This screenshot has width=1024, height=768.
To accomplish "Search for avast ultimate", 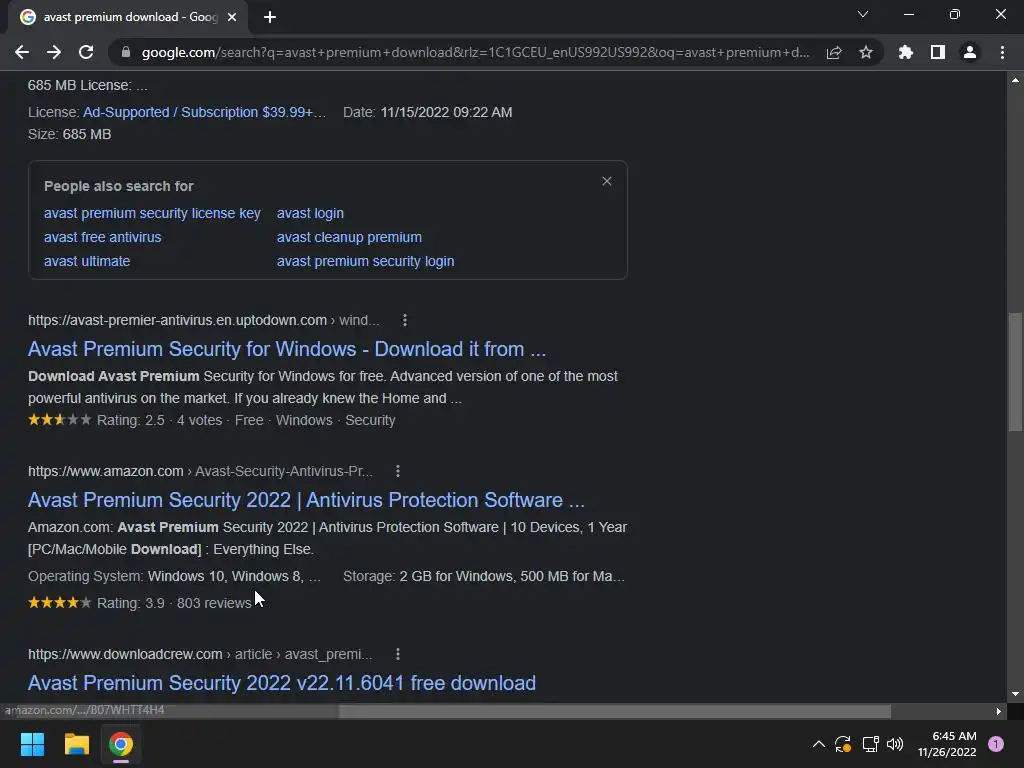I will 87,261.
